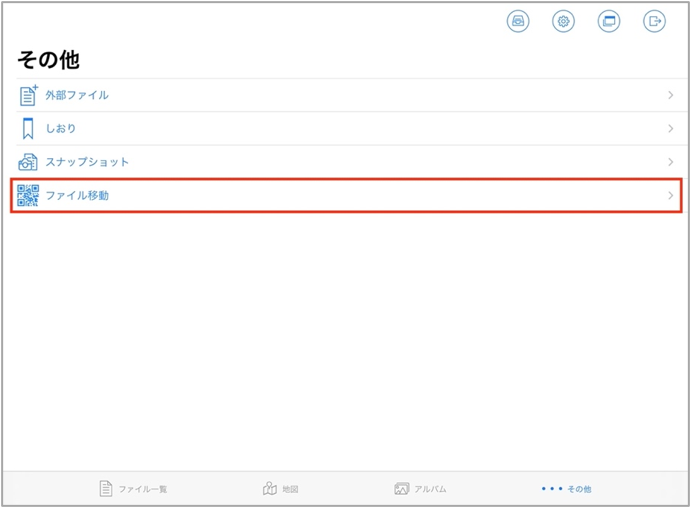692x508 pixels.
Task: Open settings via the gear icon
Action: pos(564,21)
